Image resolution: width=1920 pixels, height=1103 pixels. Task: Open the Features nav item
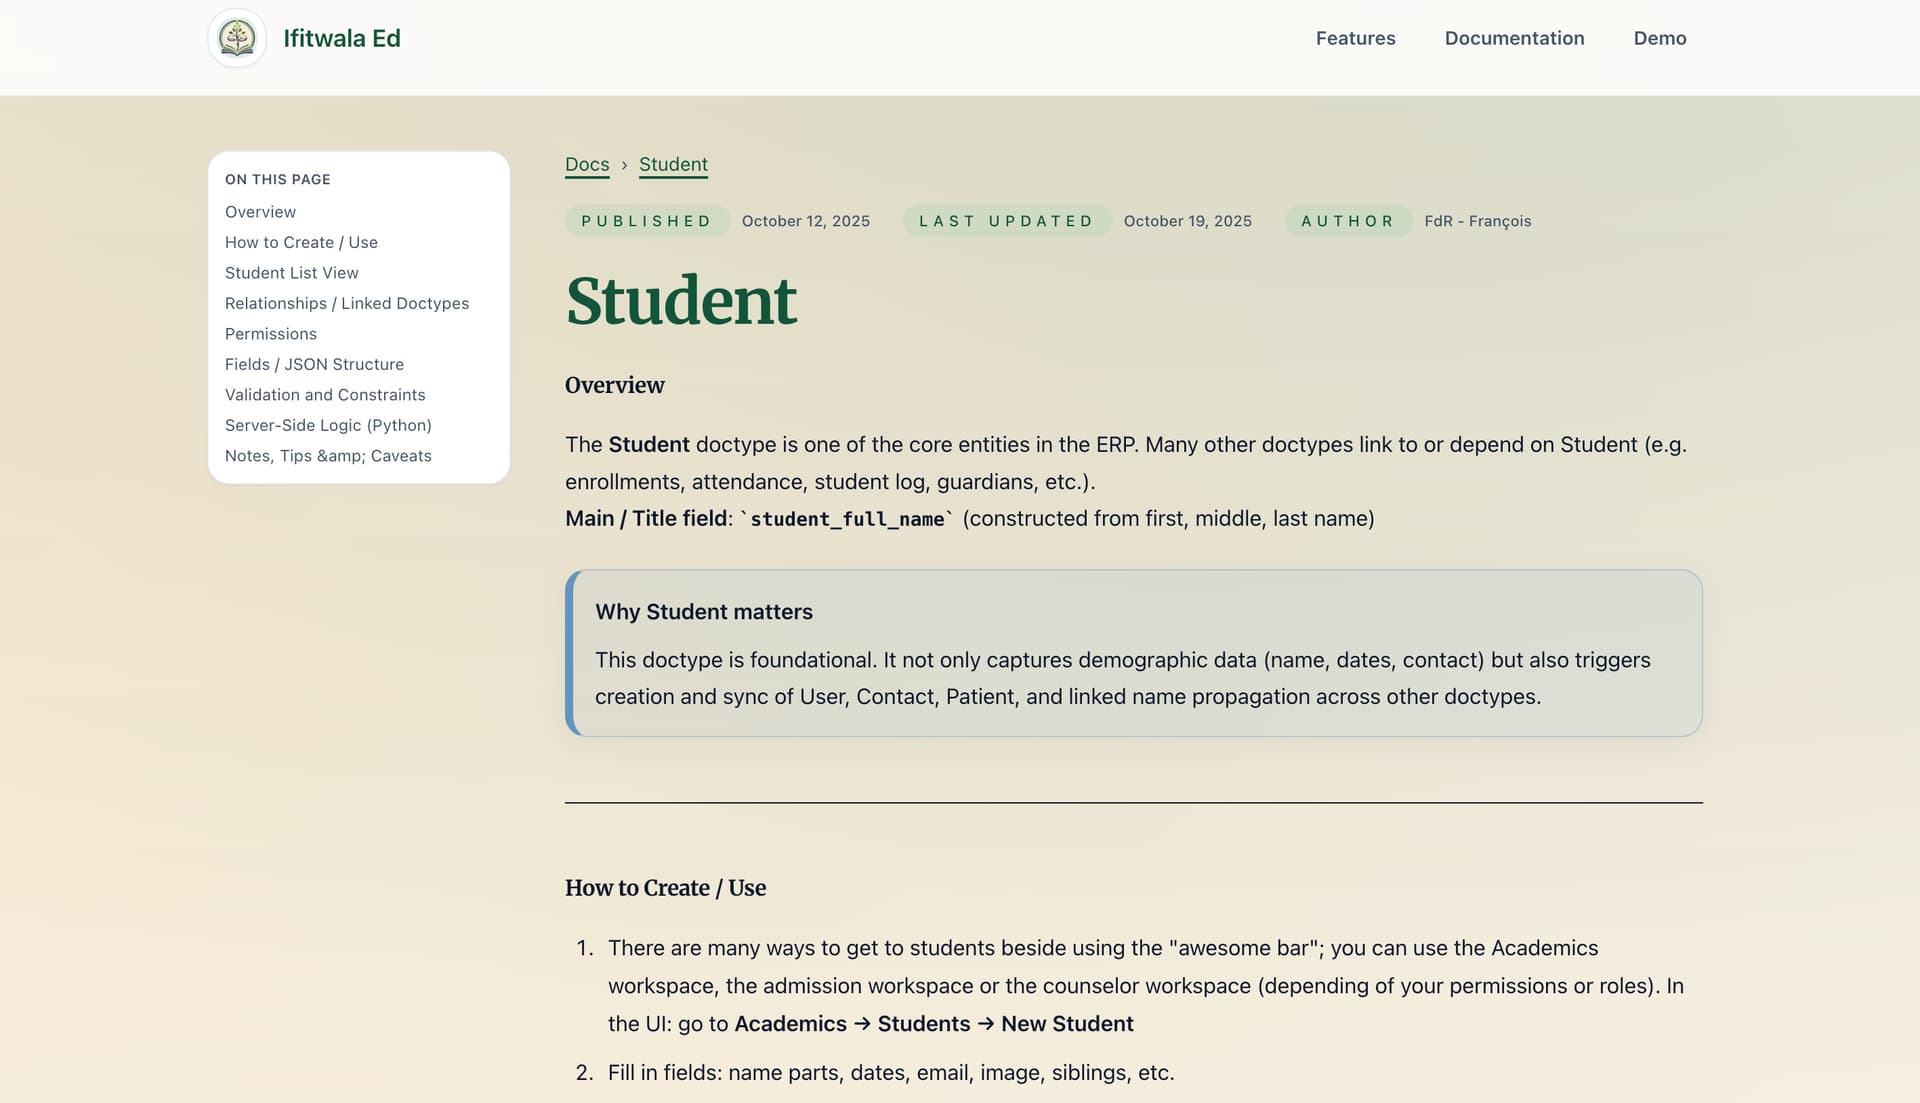tap(1355, 38)
